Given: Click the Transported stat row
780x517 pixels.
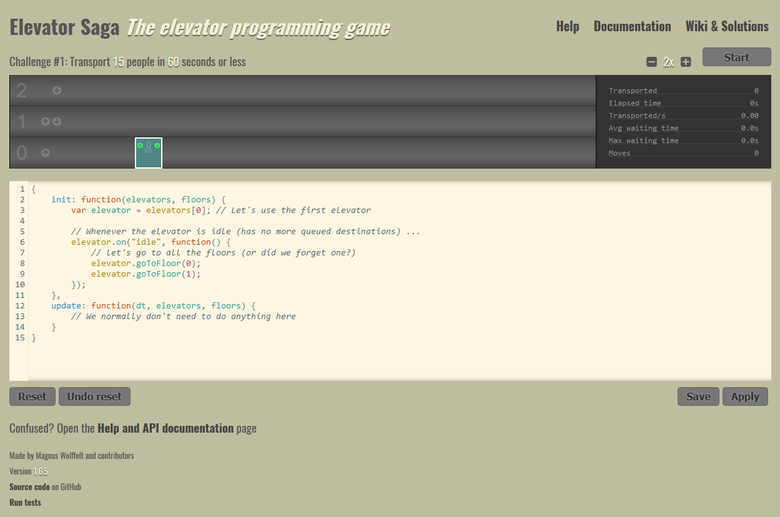Looking at the screenshot, I should [x=683, y=91].
